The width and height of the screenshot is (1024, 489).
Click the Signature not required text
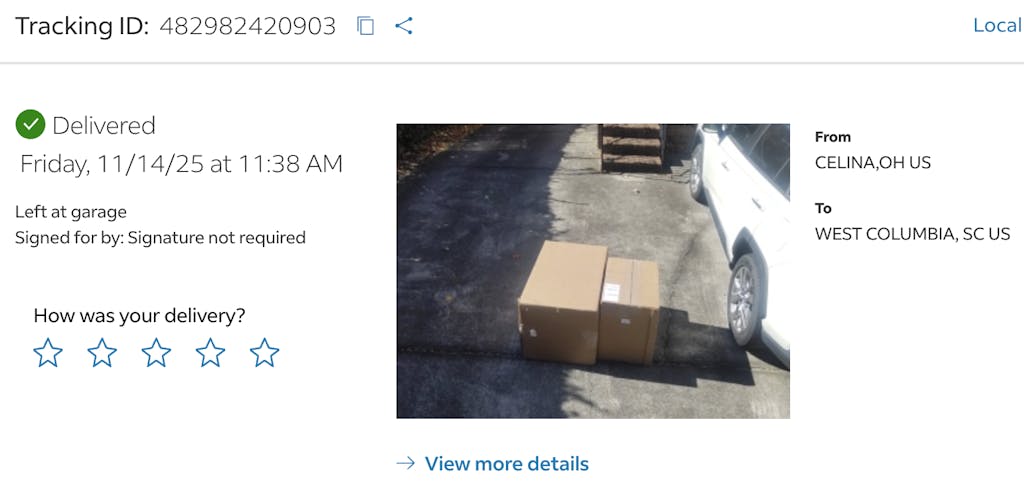pyautogui.click(x=217, y=238)
